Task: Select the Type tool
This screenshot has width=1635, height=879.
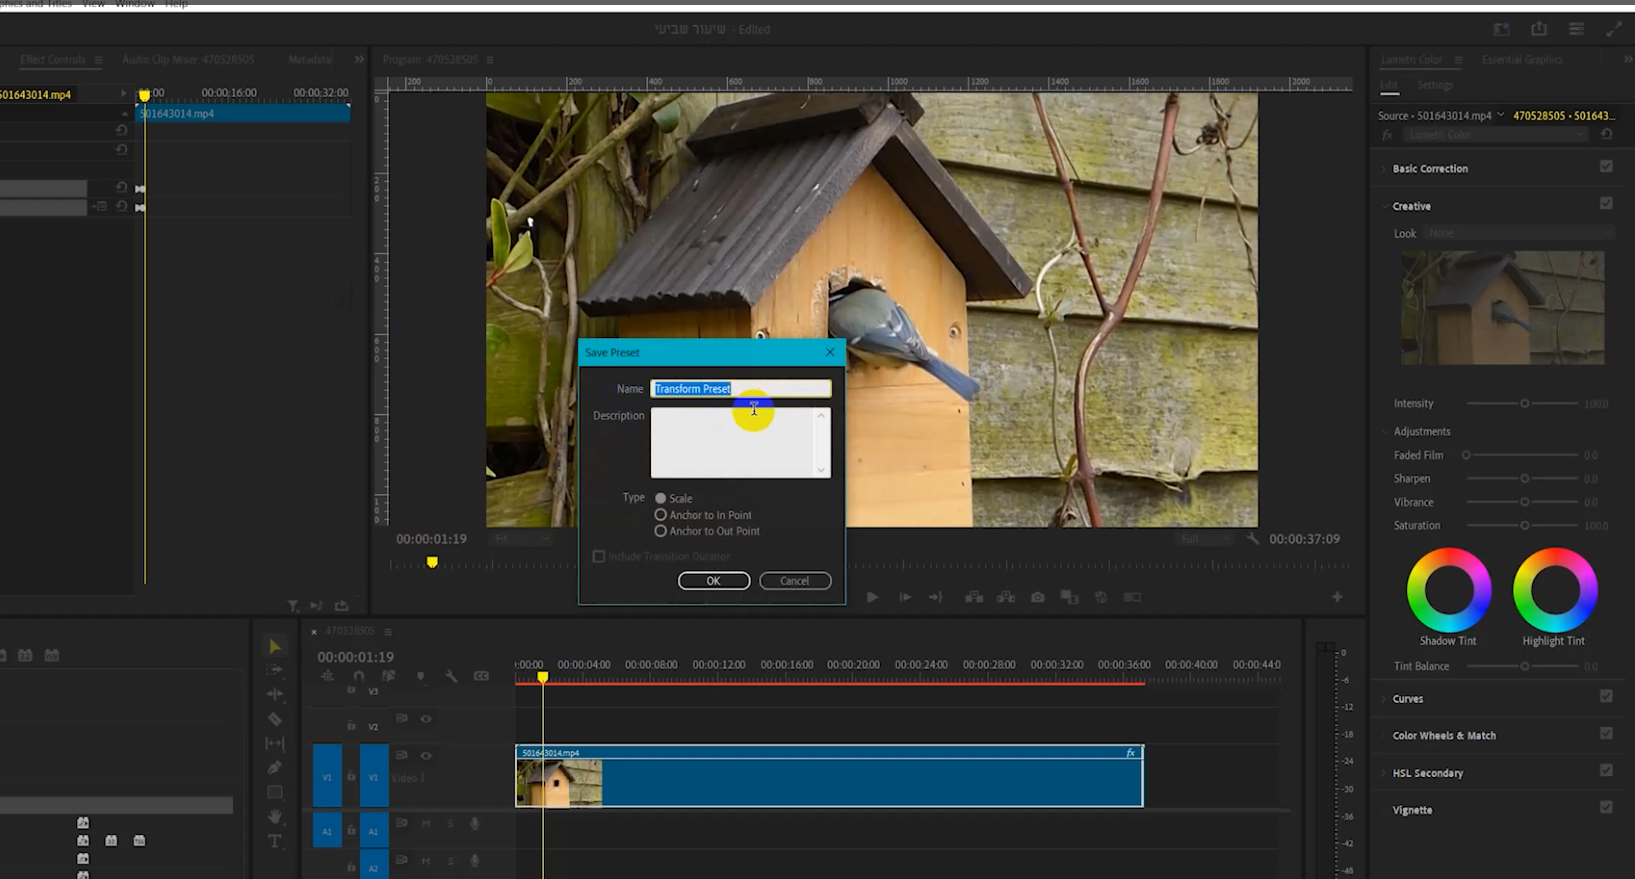Action: coord(274,842)
